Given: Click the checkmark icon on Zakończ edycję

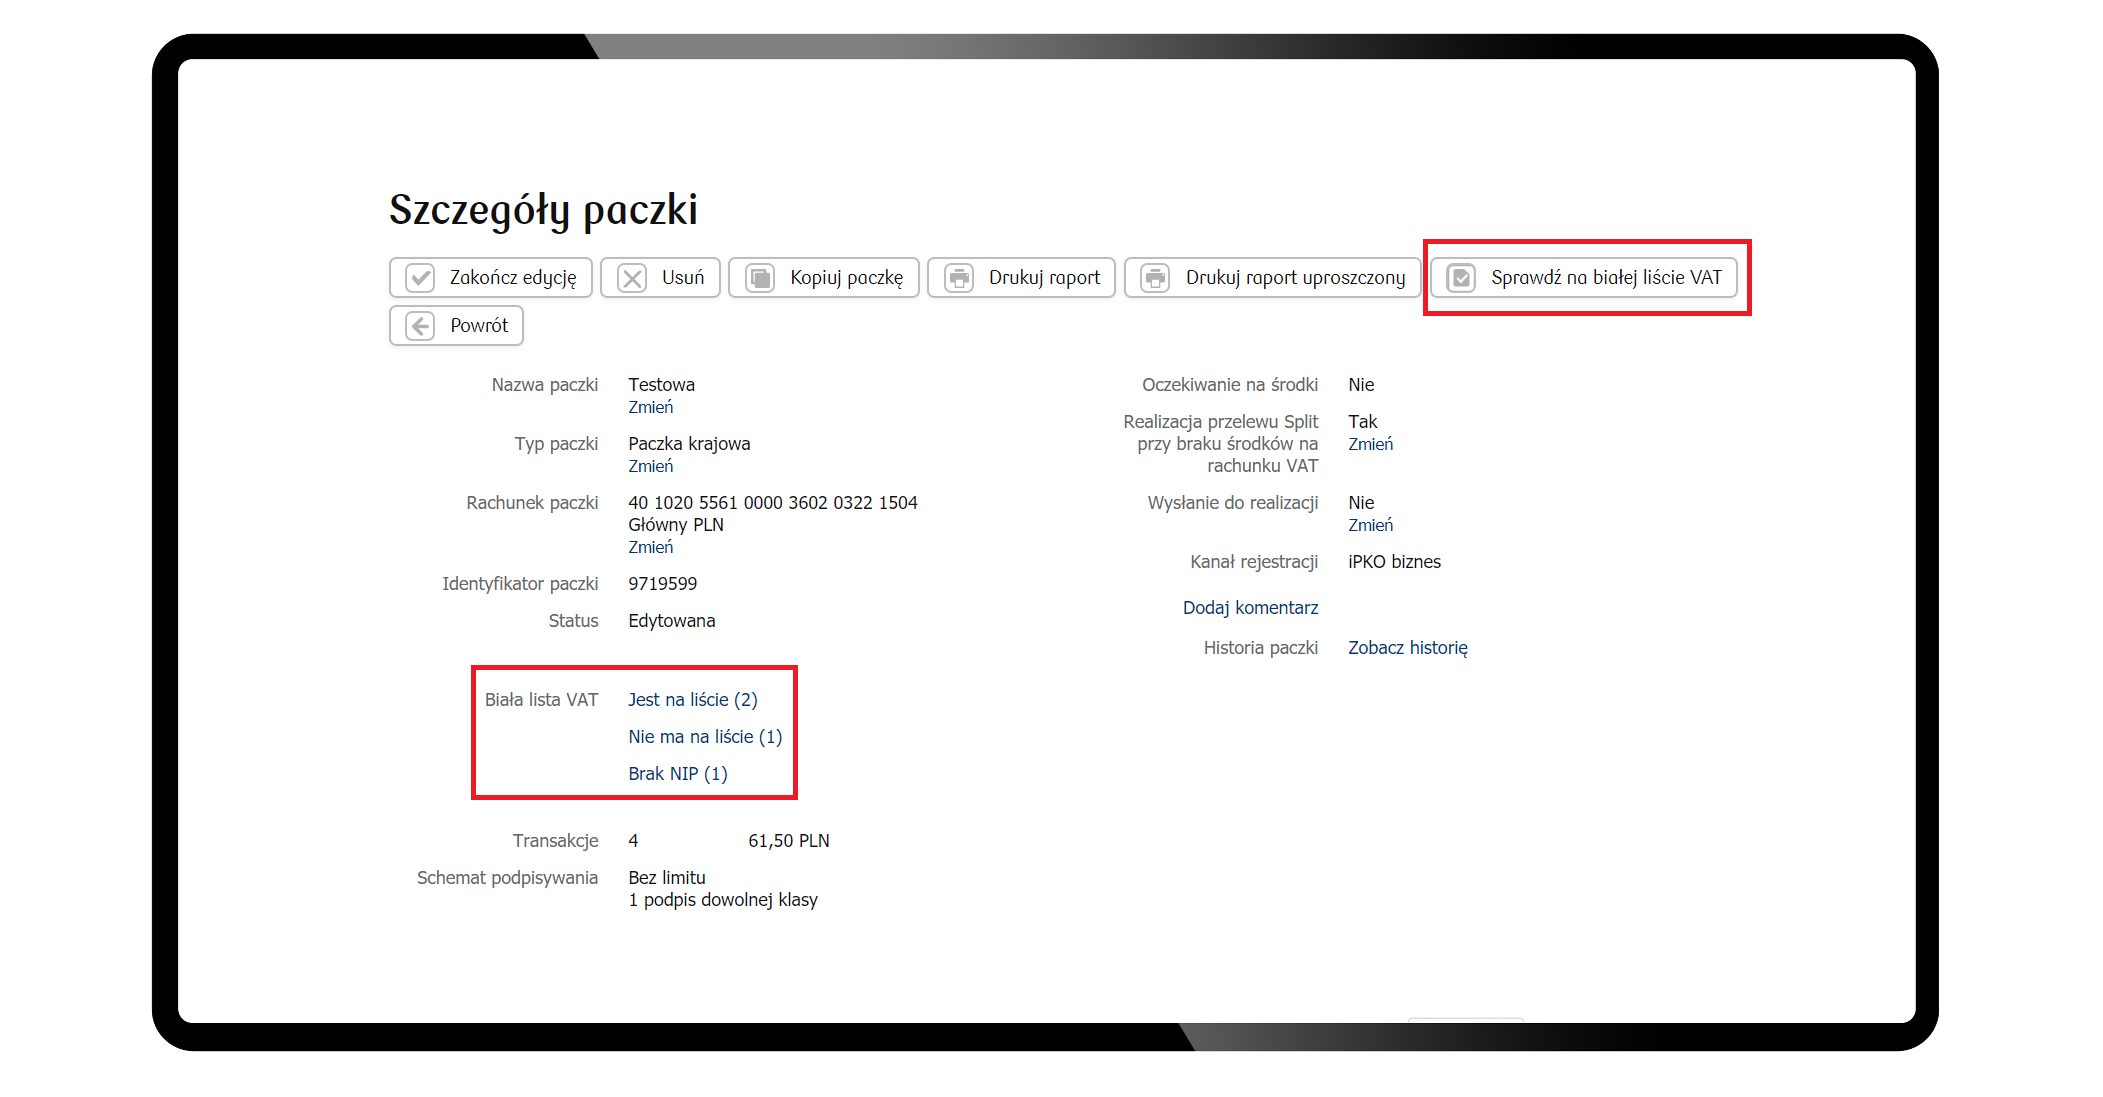Looking at the screenshot, I should coord(420,278).
